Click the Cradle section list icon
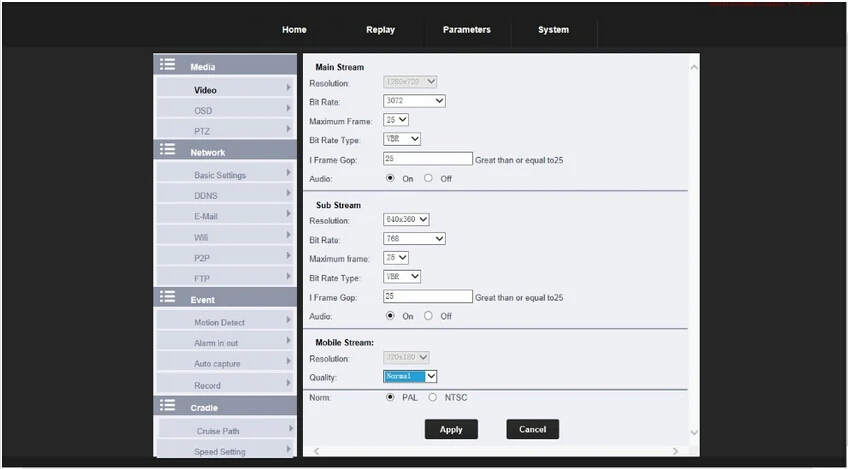 pyautogui.click(x=168, y=405)
